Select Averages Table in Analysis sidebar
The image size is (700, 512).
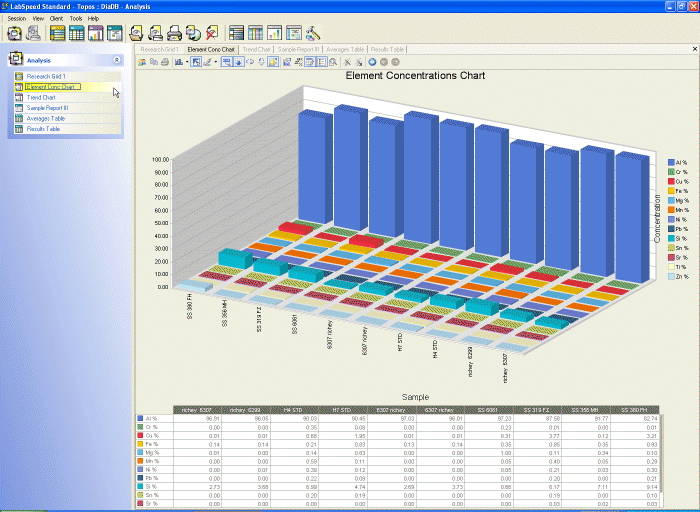[46, 118]
